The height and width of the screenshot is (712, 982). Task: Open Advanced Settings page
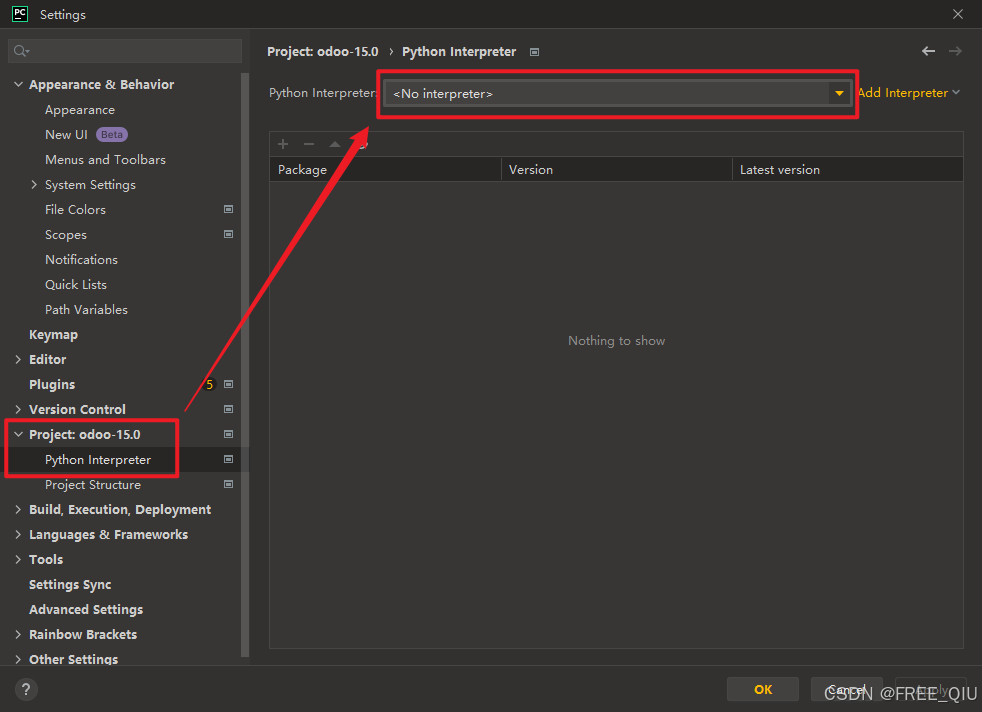(x=86, y=609)
